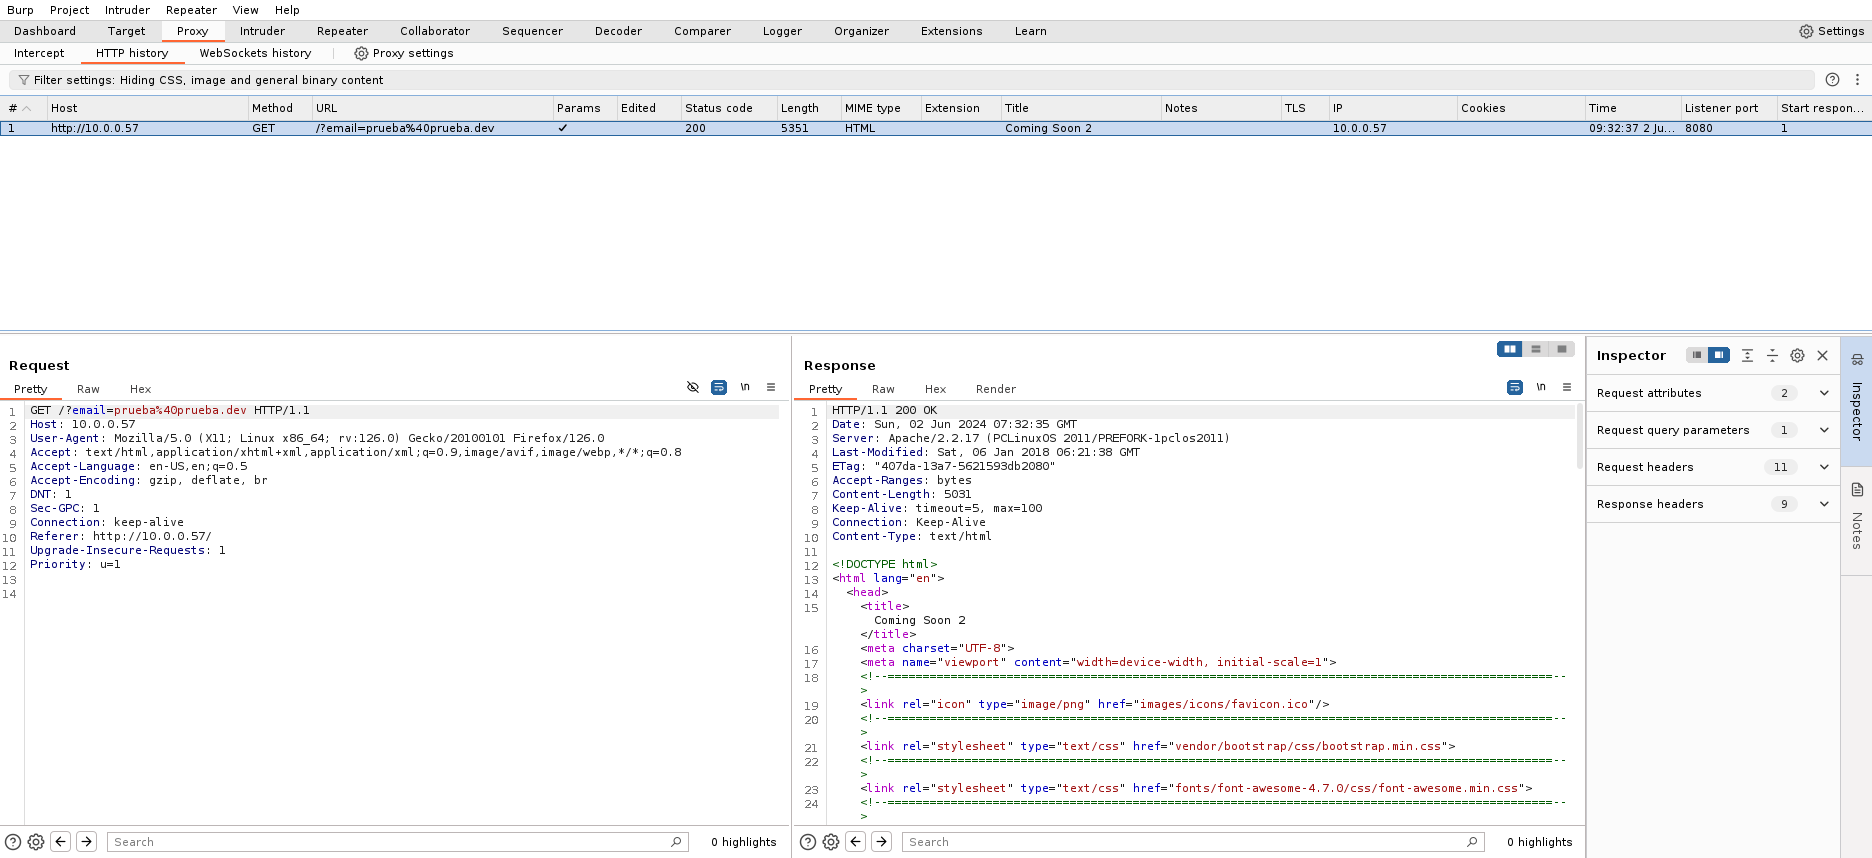Expand Request query parameters section
This screenshot has height=858, width=1872.
coord(1823,430)
